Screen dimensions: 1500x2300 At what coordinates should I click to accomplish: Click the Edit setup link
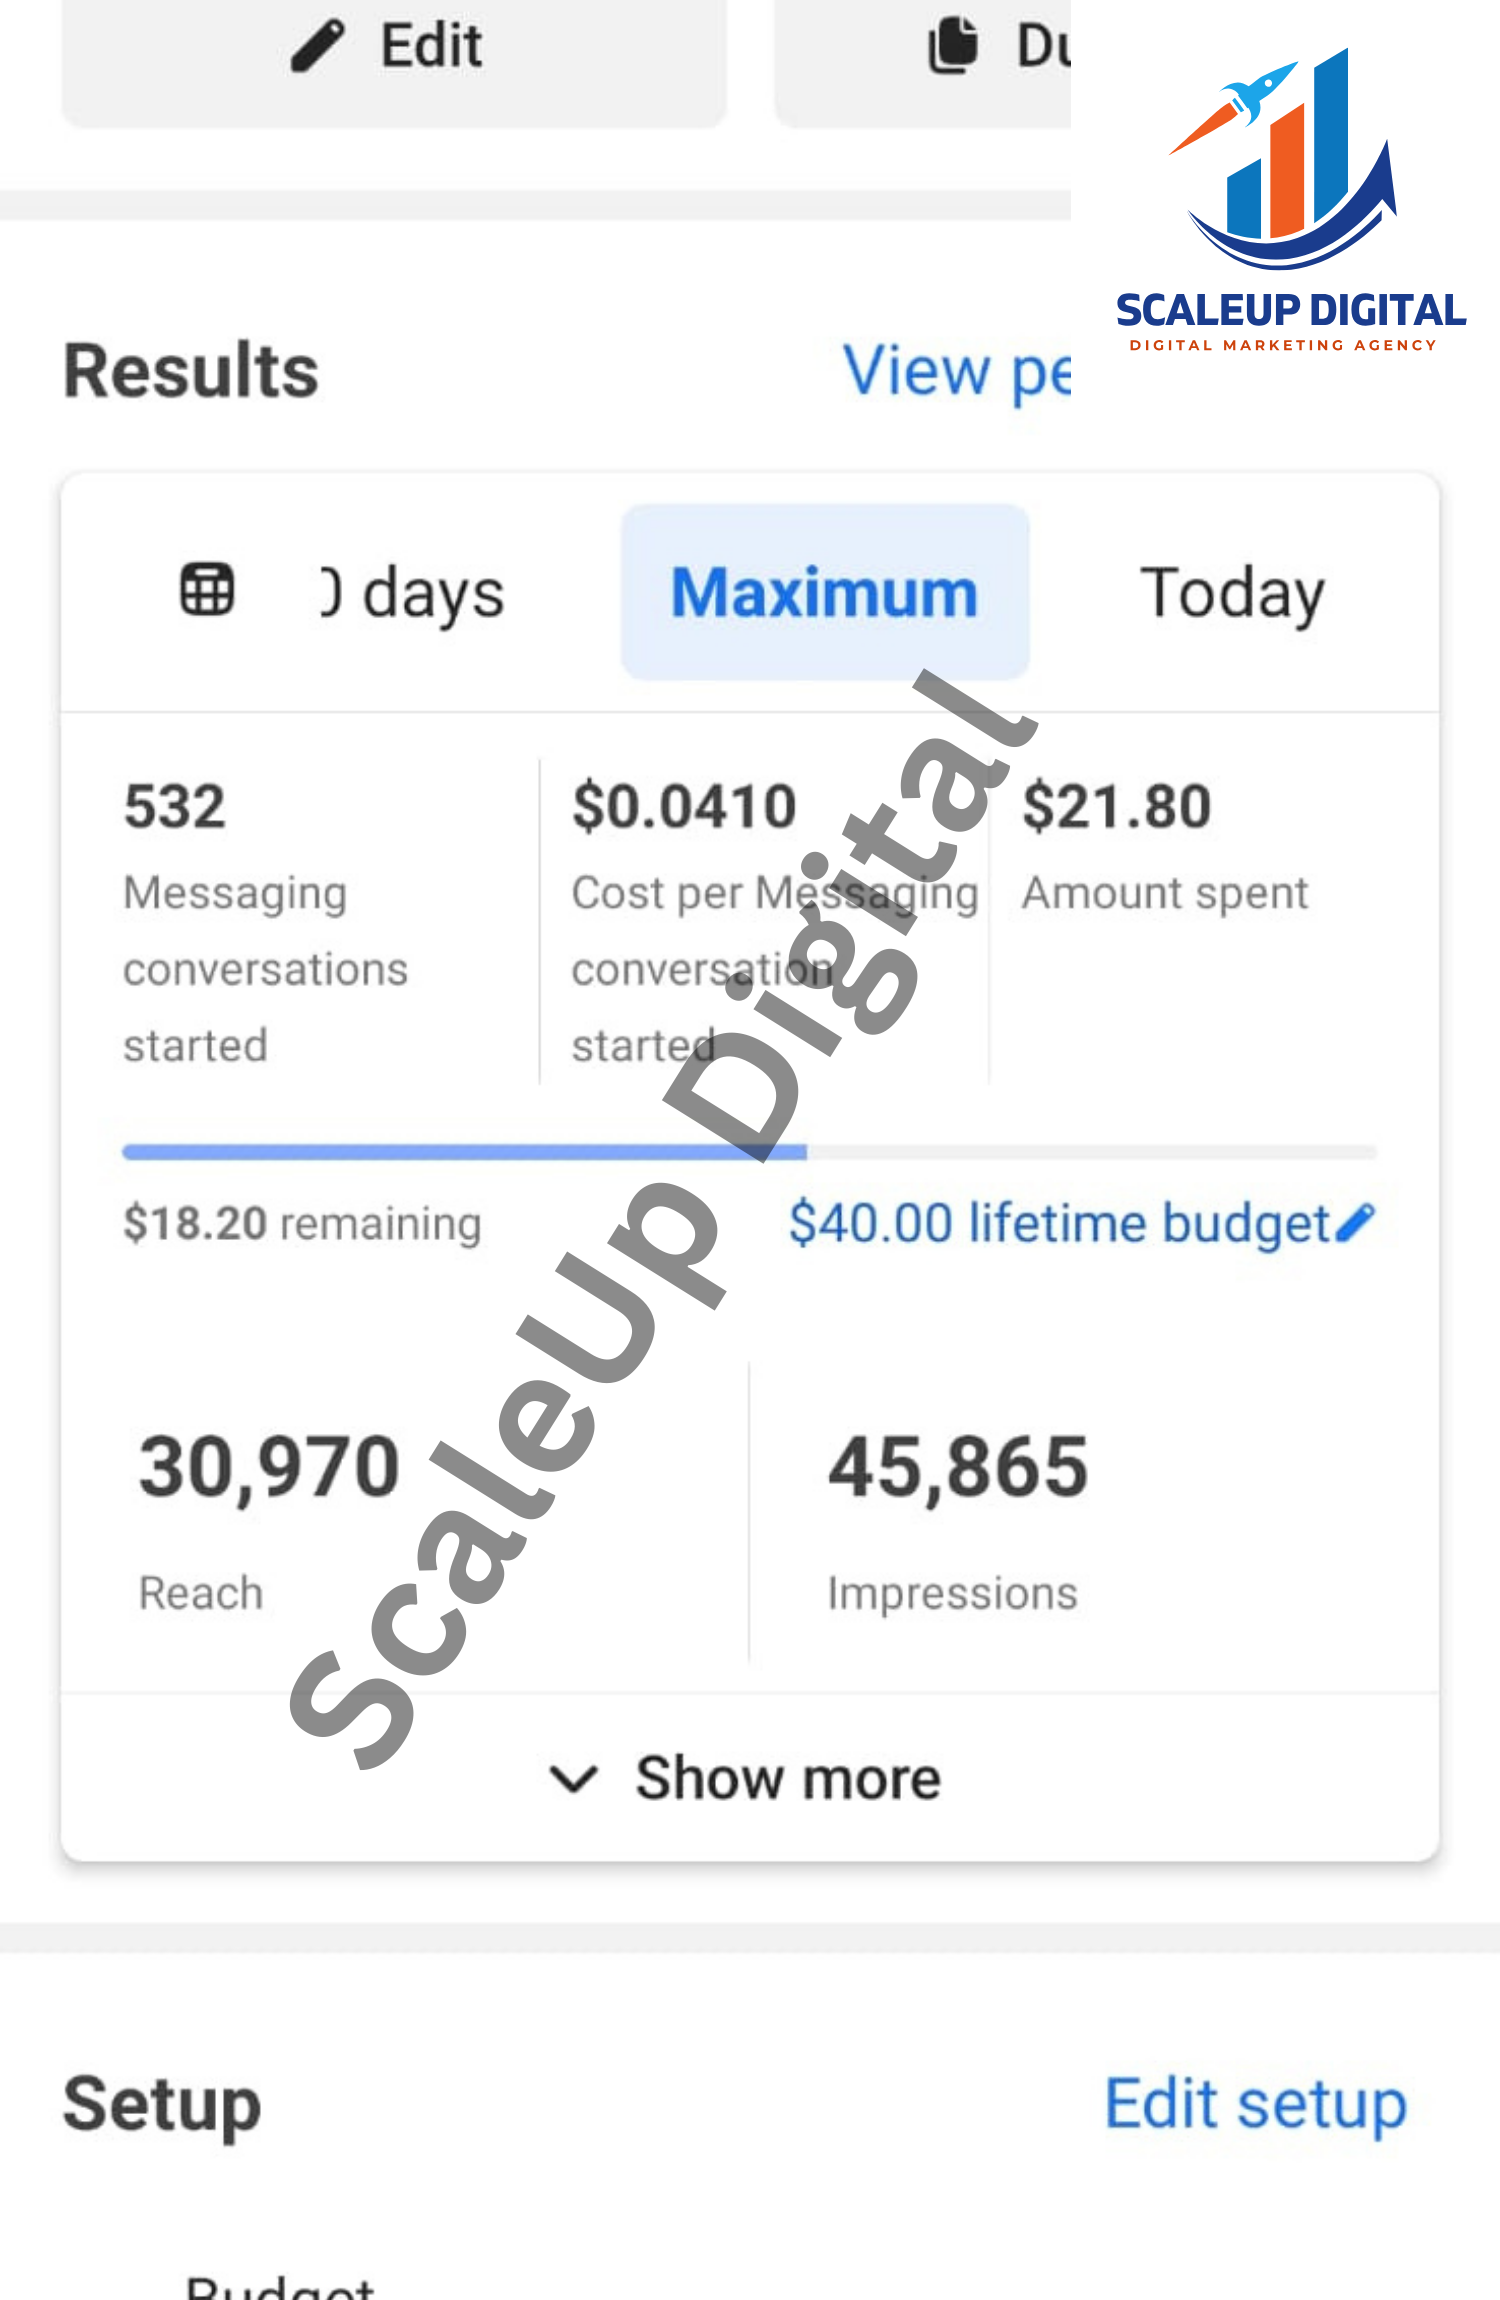(1255, 2103)
